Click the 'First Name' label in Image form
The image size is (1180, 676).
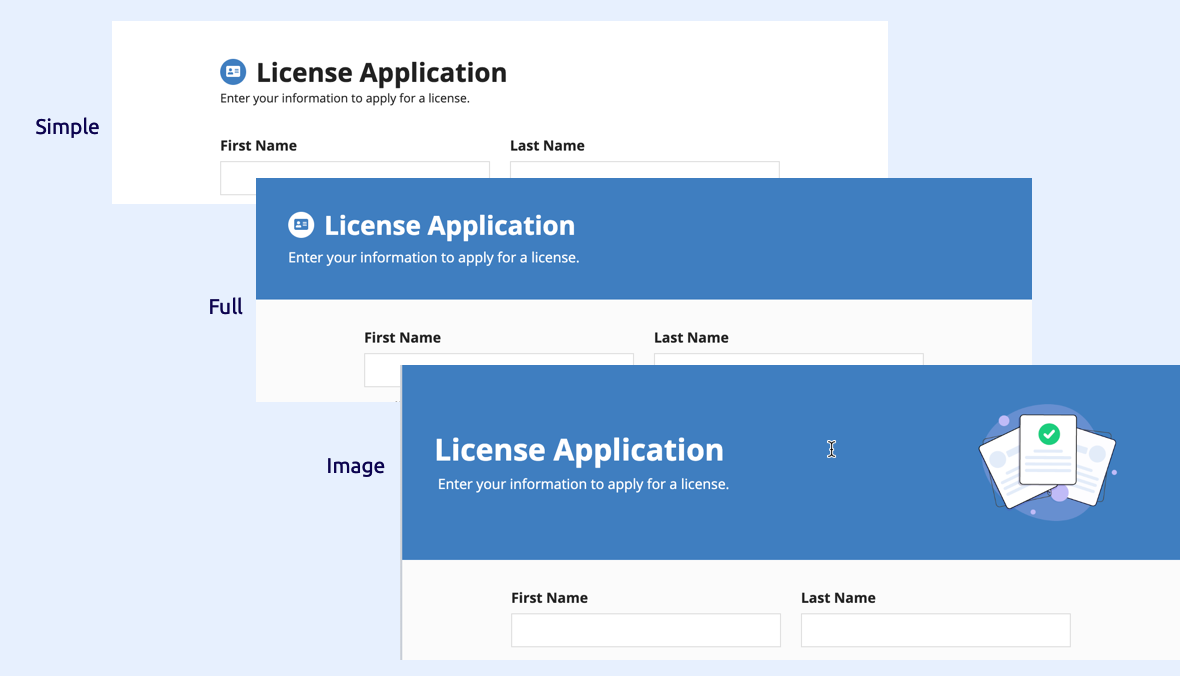549,598
